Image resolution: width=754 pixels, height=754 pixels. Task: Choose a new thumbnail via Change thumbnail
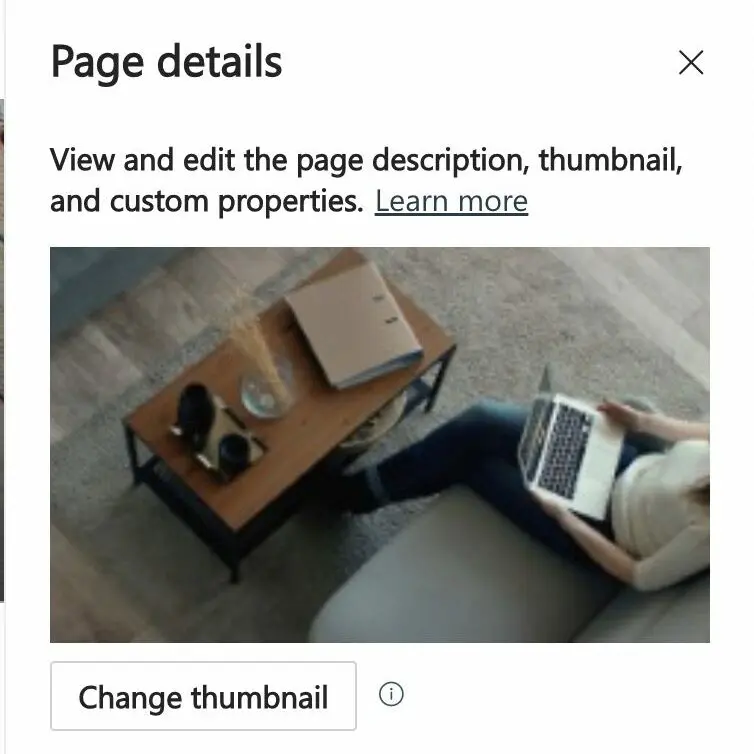[x=203, y=696]
